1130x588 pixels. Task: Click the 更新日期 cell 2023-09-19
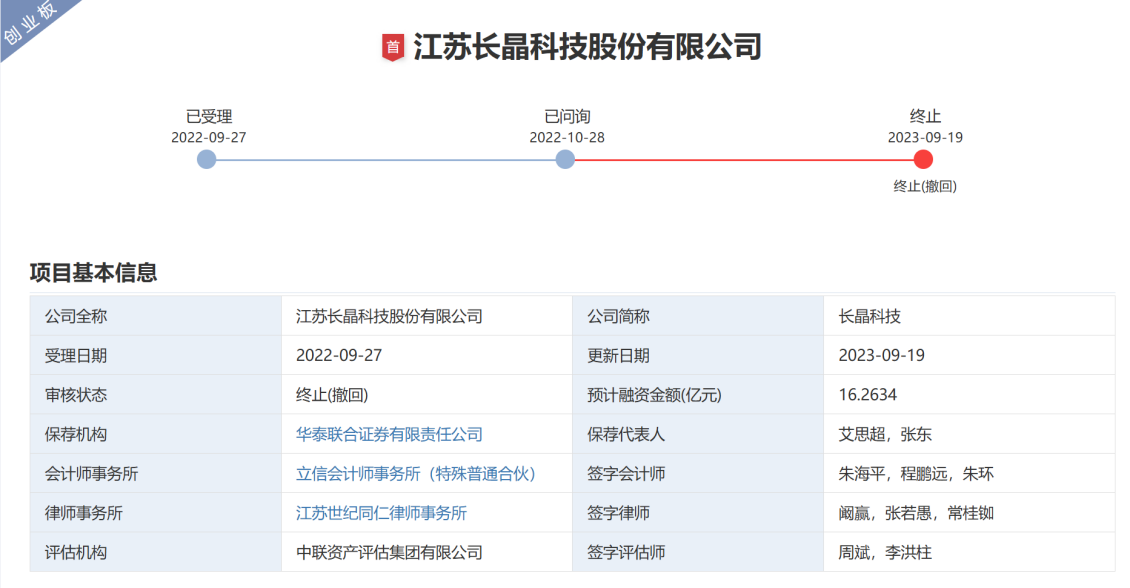(x=881, y=354)
